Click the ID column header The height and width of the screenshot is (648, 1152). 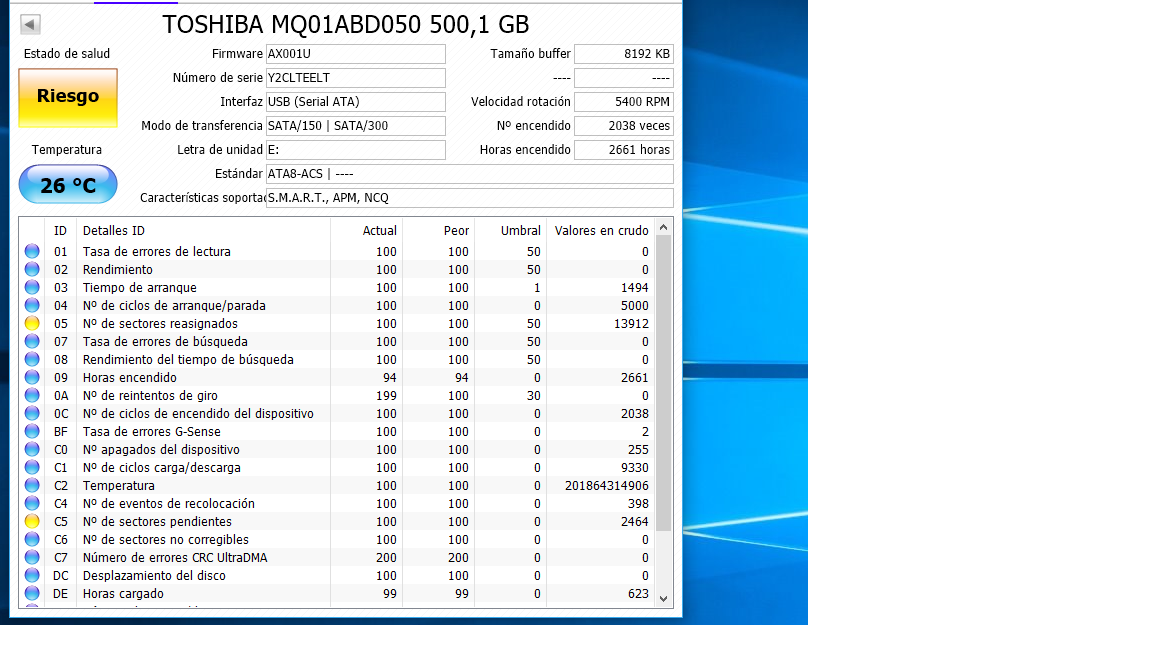60,231
